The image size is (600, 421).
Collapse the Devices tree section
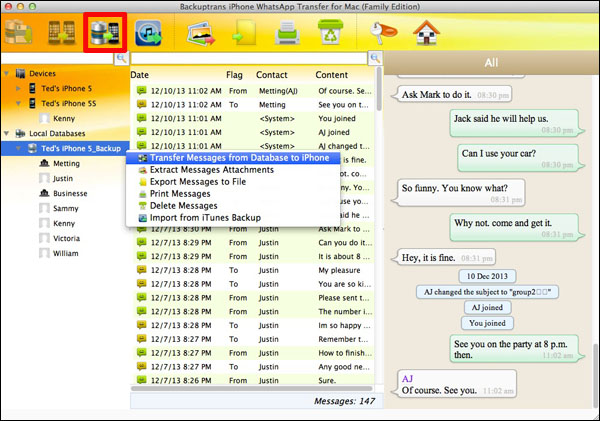8,74
